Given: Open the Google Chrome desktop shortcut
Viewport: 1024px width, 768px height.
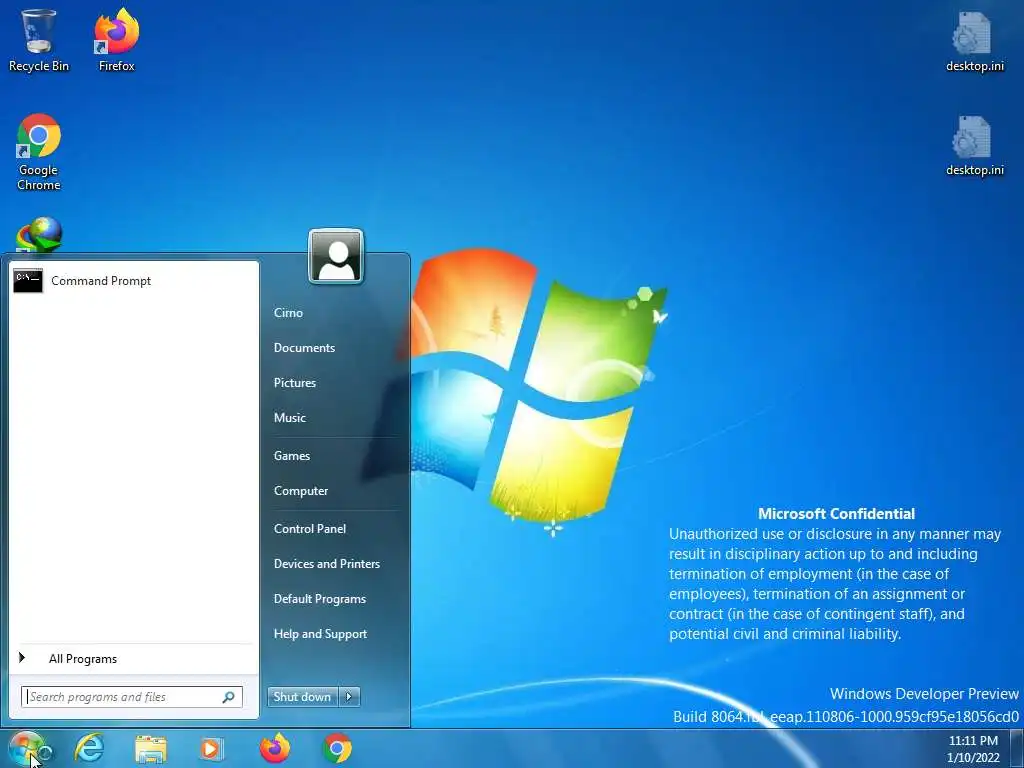Looking at the screenshot, I should click(39, 152).
